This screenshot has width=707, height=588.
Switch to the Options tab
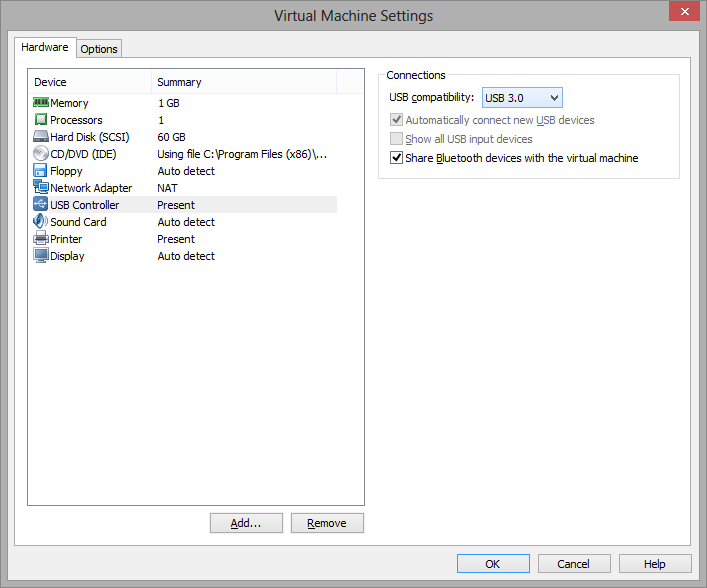pos(99,49)
